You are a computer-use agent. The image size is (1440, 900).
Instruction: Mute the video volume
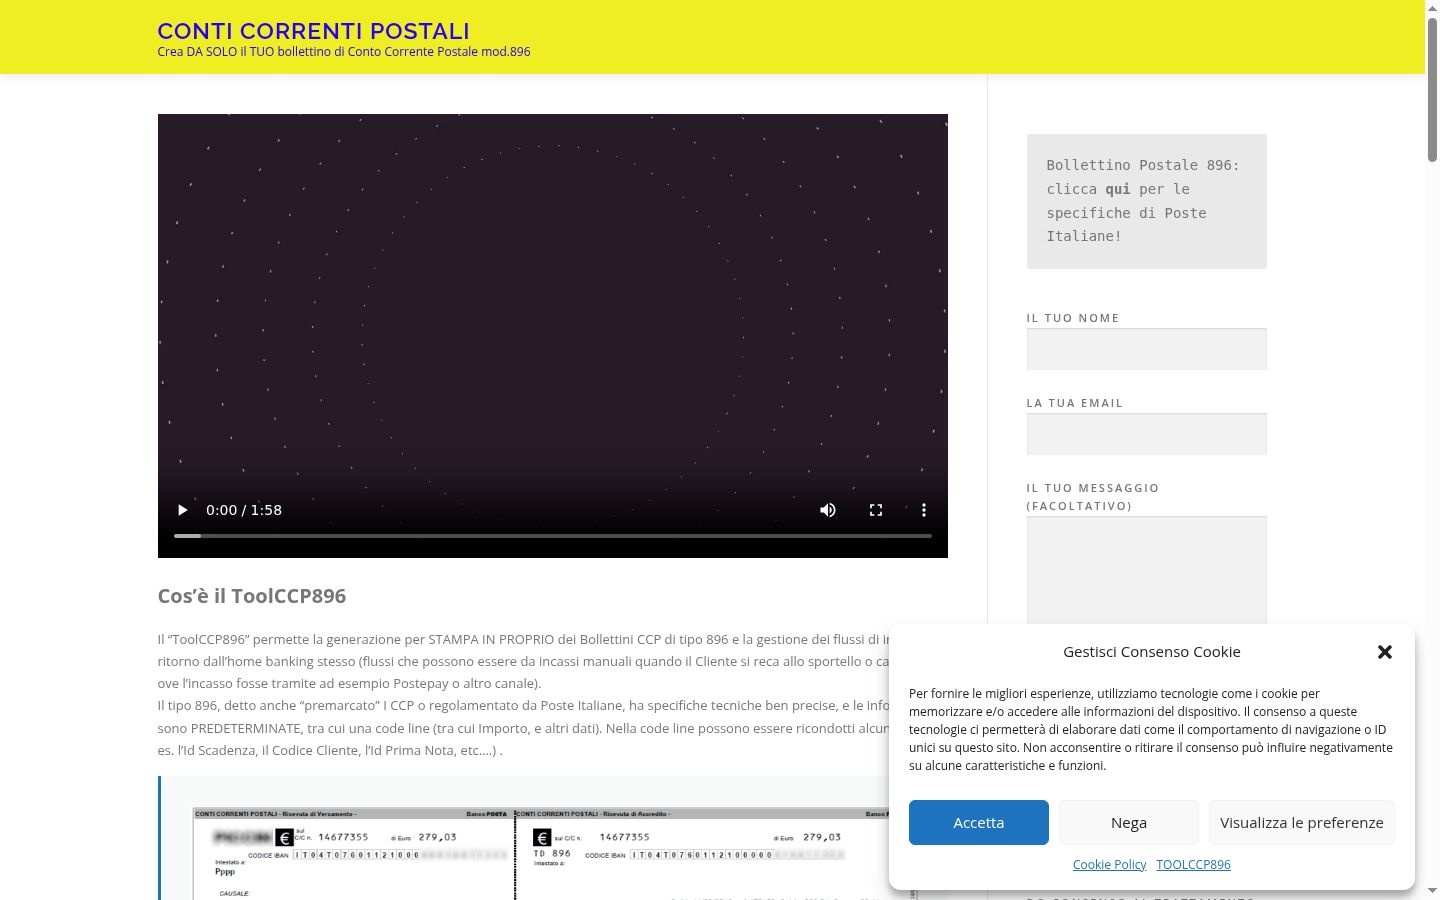pos(828,510)
